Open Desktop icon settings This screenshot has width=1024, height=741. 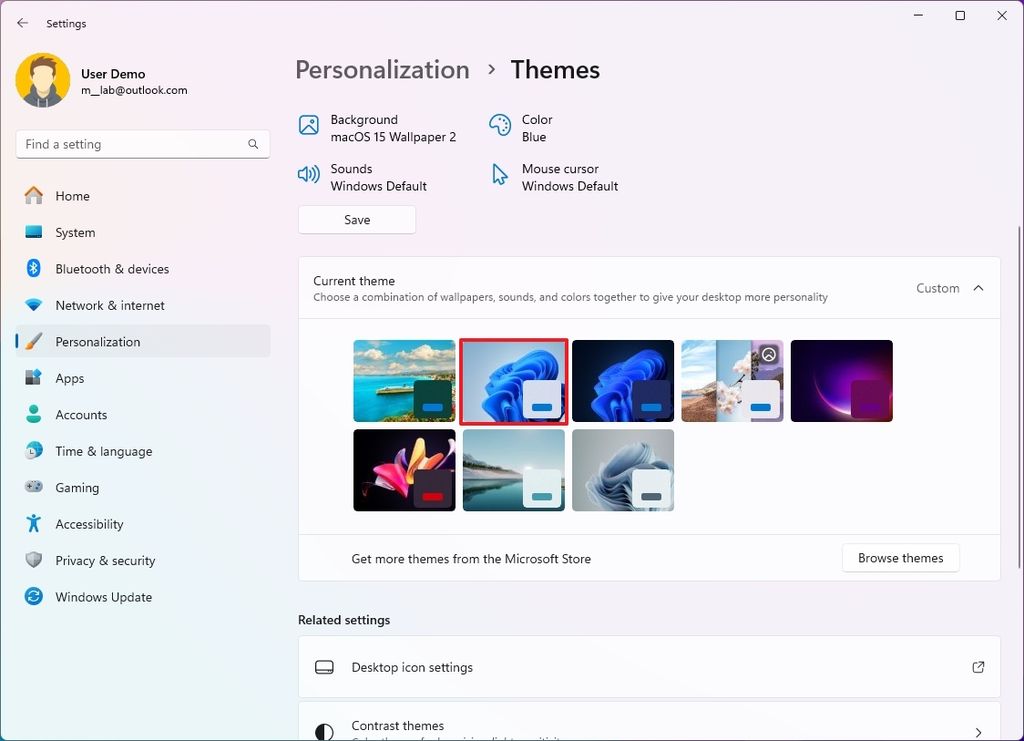[649, 667]
